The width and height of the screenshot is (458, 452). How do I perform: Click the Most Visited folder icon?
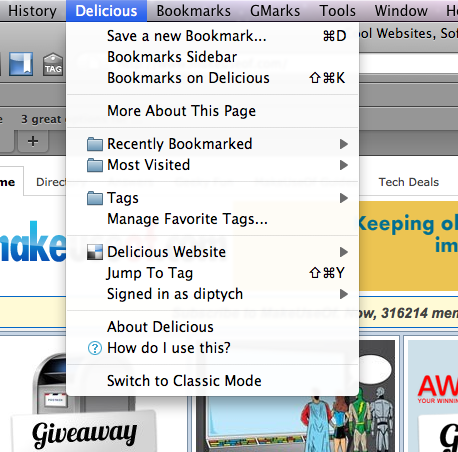tap(95, 165)
